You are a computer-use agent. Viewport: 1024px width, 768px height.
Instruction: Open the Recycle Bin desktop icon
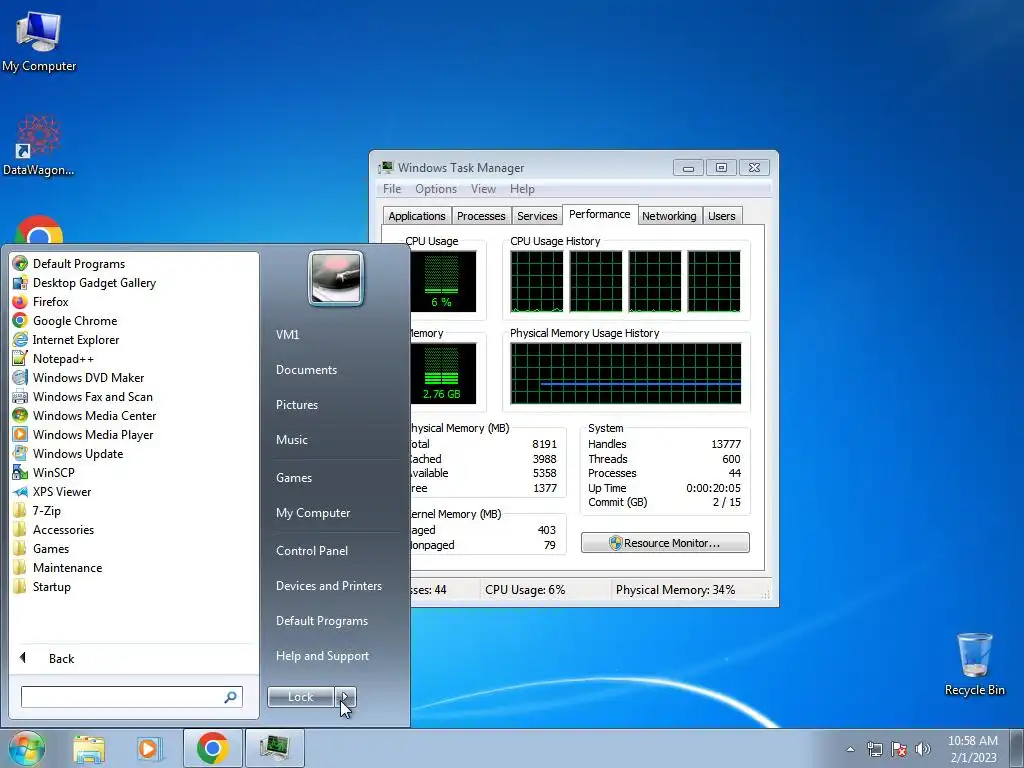[974, 664]
